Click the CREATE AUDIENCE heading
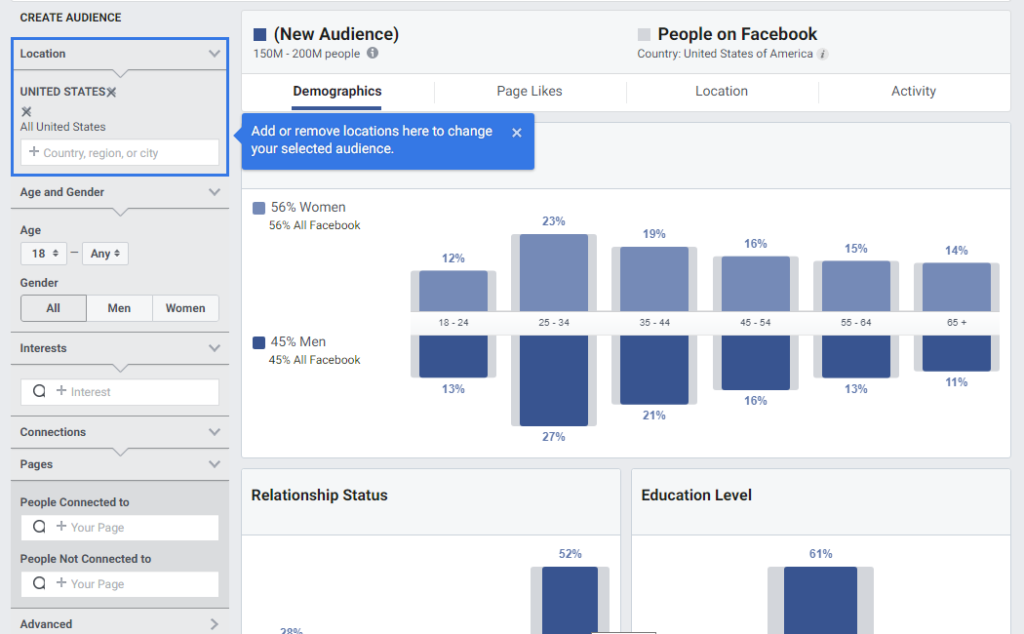The height and width of the screenshot is (634, 1024). pos(71,18)
